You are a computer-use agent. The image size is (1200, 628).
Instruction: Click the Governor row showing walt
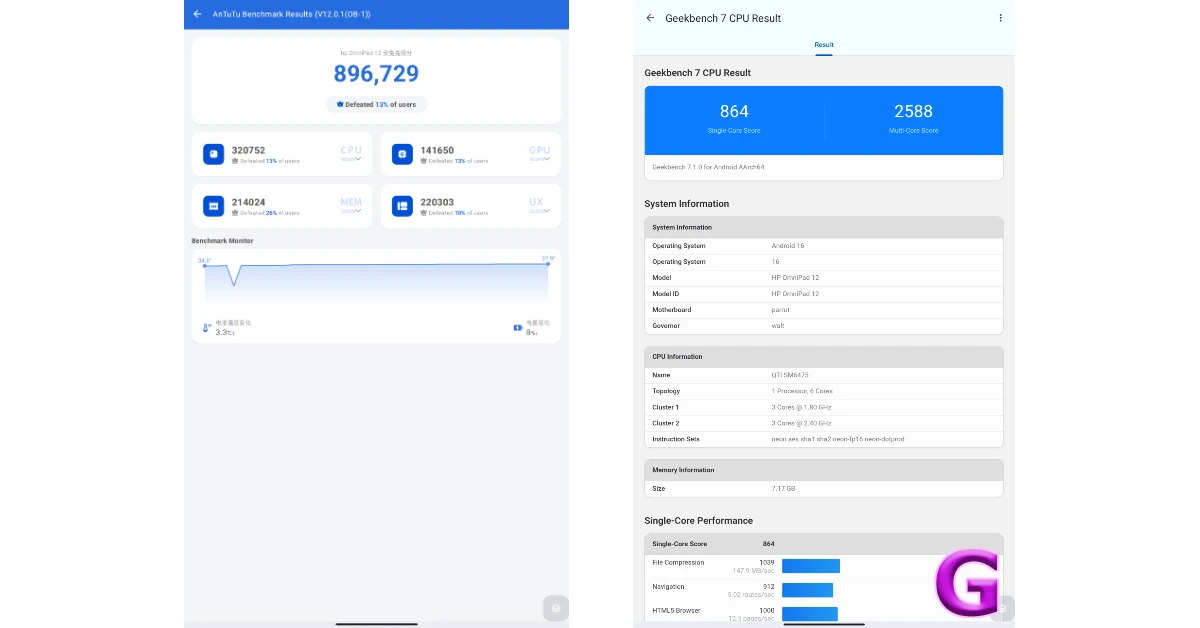click(824, 326)
